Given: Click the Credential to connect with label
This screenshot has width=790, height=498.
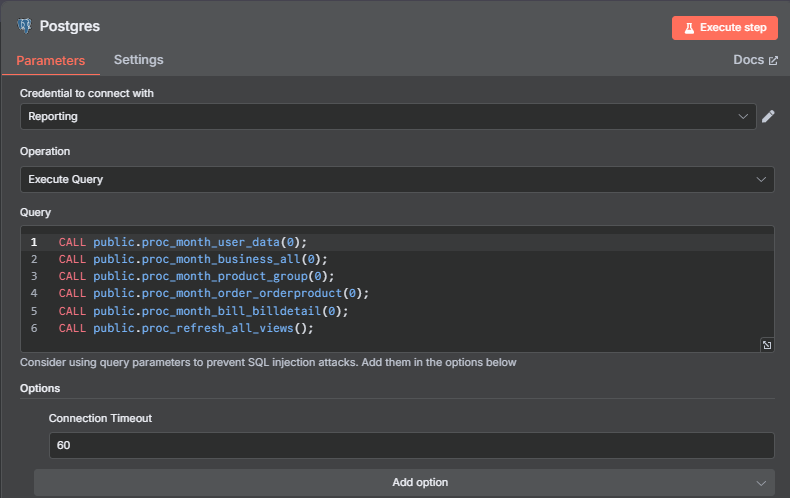Looking at the screenshot, I should 87,93.
